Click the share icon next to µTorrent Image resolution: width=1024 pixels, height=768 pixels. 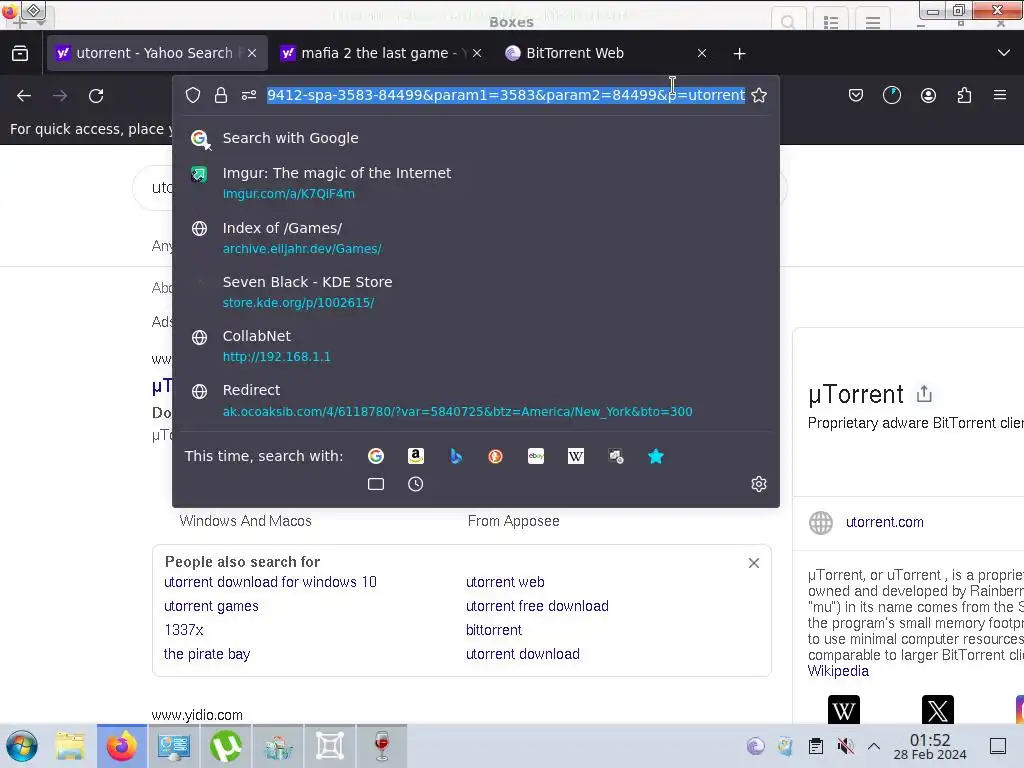pos(923,394)
